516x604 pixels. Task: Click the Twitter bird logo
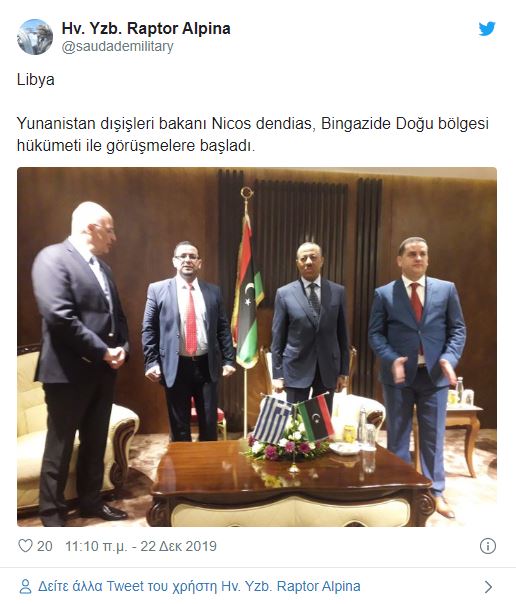click(487, 29)
